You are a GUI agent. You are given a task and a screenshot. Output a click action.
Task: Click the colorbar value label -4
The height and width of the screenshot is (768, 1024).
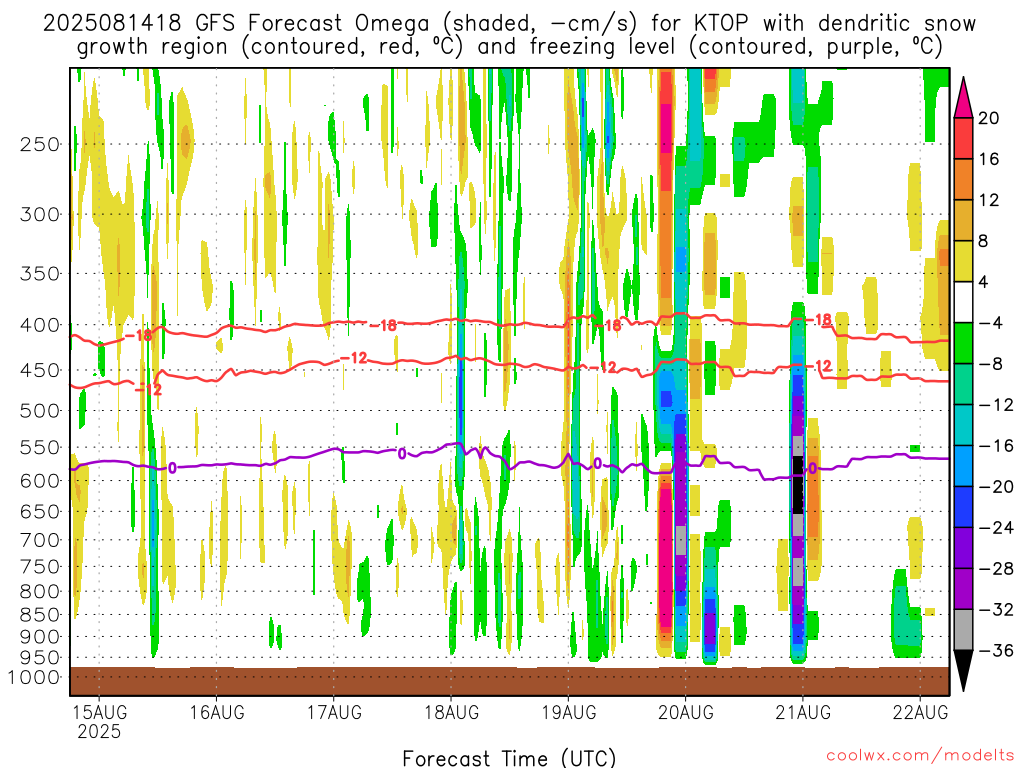tap(991, 323)
